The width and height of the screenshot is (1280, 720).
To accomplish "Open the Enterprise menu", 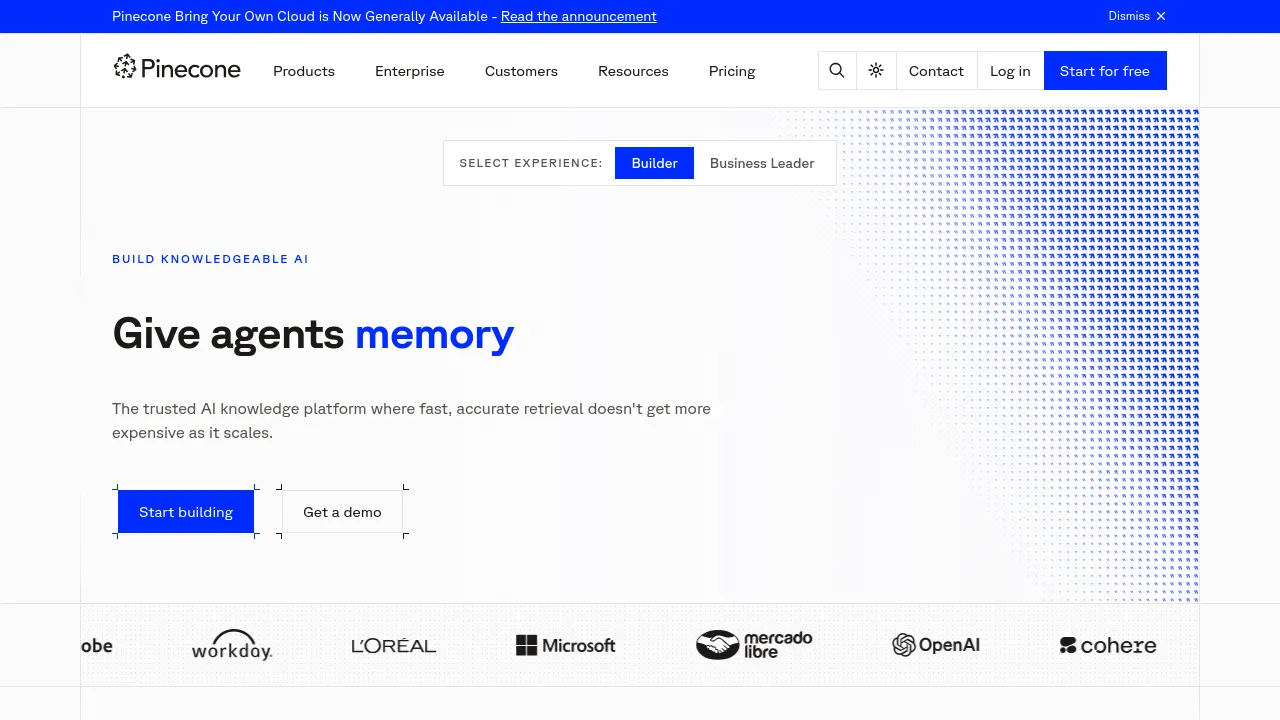I will point(410,71).
